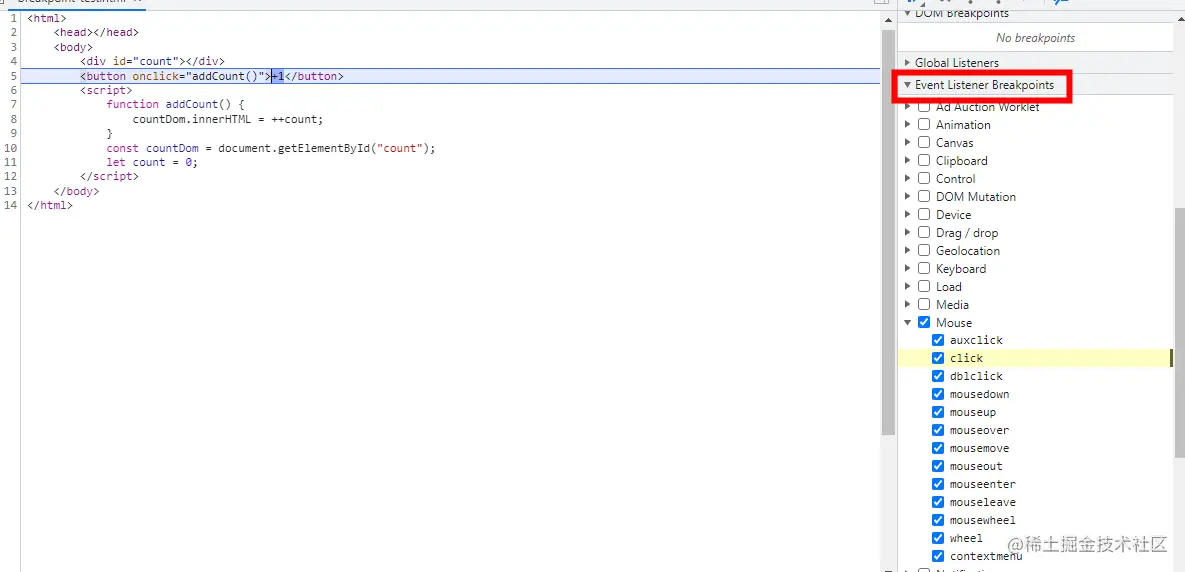Image resolution: width=1185 pixels, height=572 pixels.
Task: Click the "No breakpoints" message text
Action: 1035,38
